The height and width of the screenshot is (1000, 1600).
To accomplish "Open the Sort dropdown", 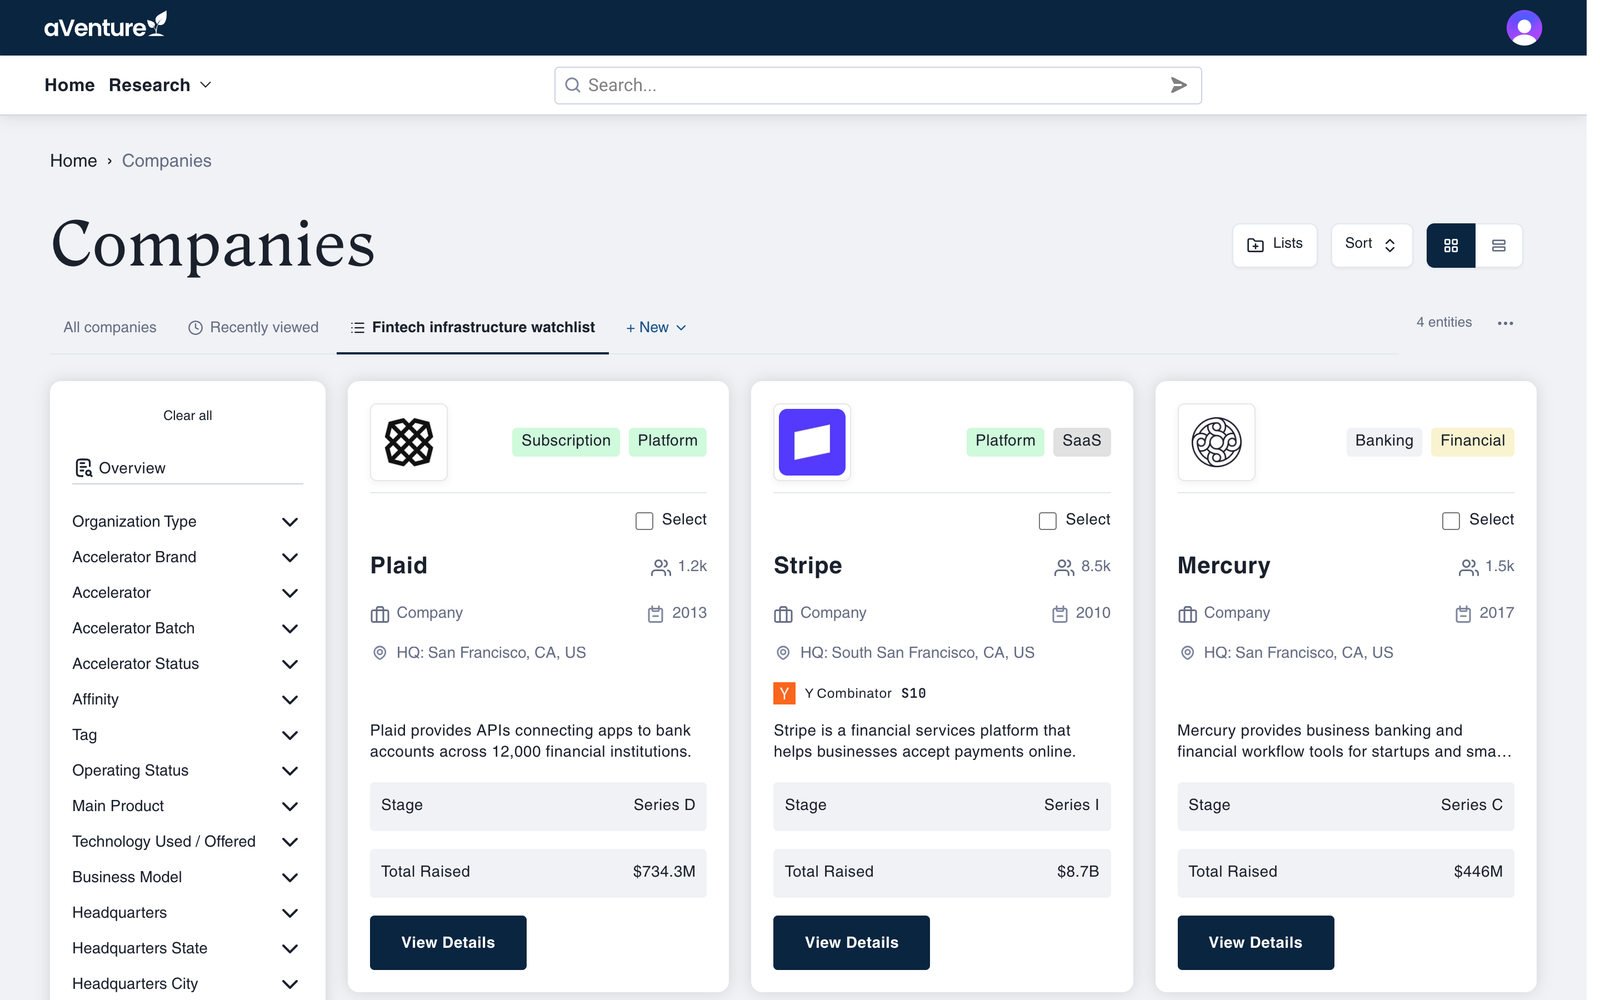I will point(1371,245).
